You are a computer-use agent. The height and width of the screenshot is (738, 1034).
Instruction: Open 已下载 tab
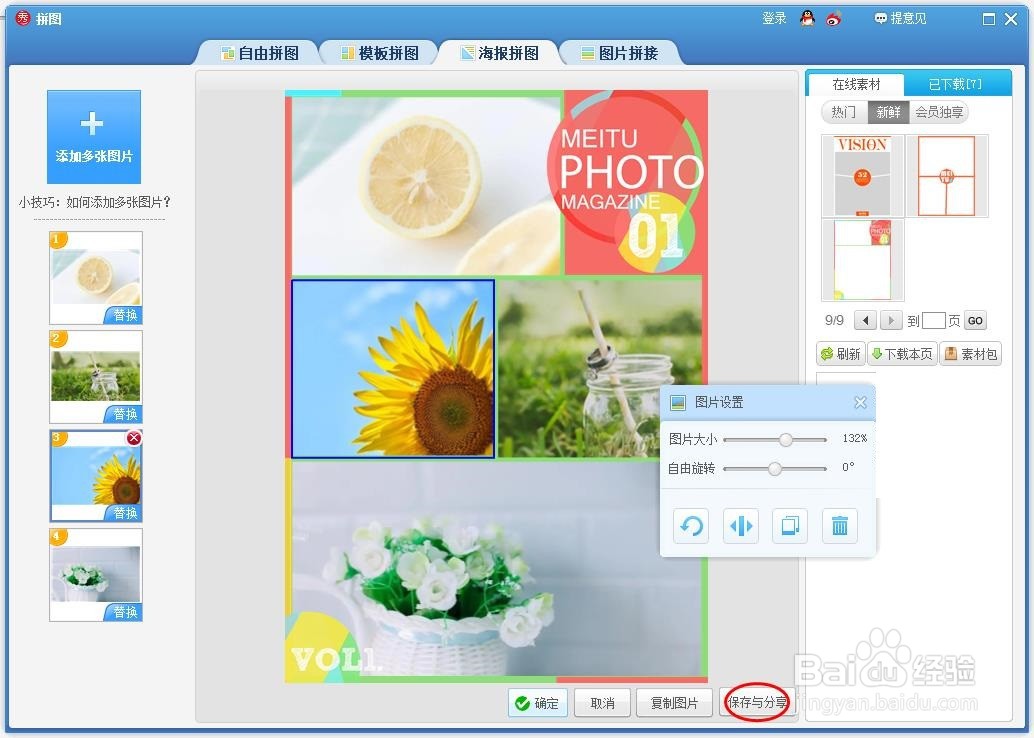pyautogui.click(x=956, y=84)
